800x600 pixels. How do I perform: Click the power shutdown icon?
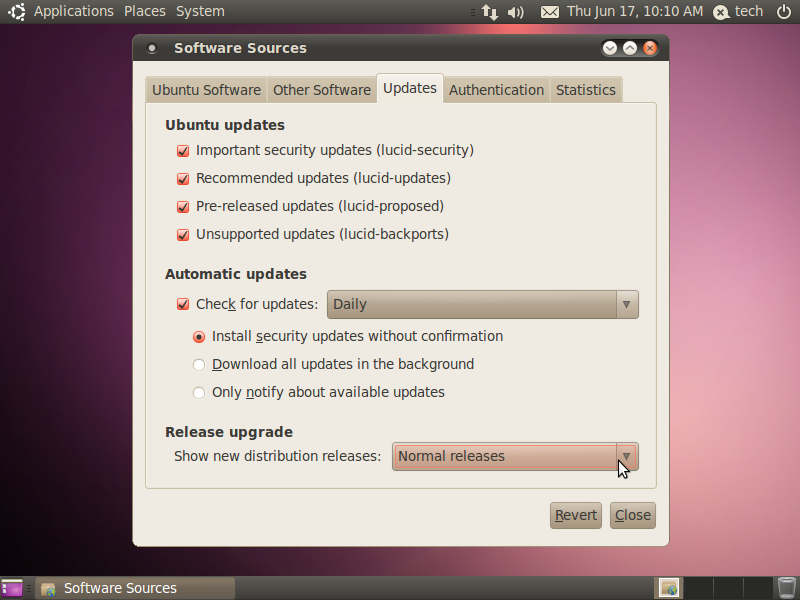coord(784,12)
